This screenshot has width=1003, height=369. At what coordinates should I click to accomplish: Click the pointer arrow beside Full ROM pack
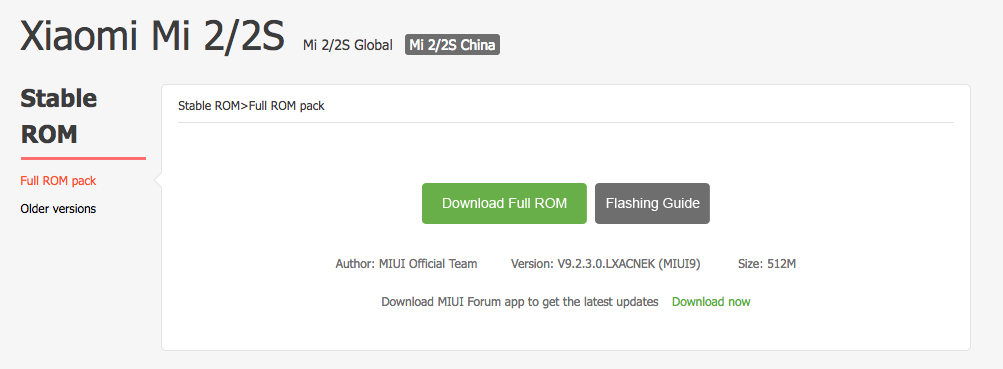click(x=158, y=181)
